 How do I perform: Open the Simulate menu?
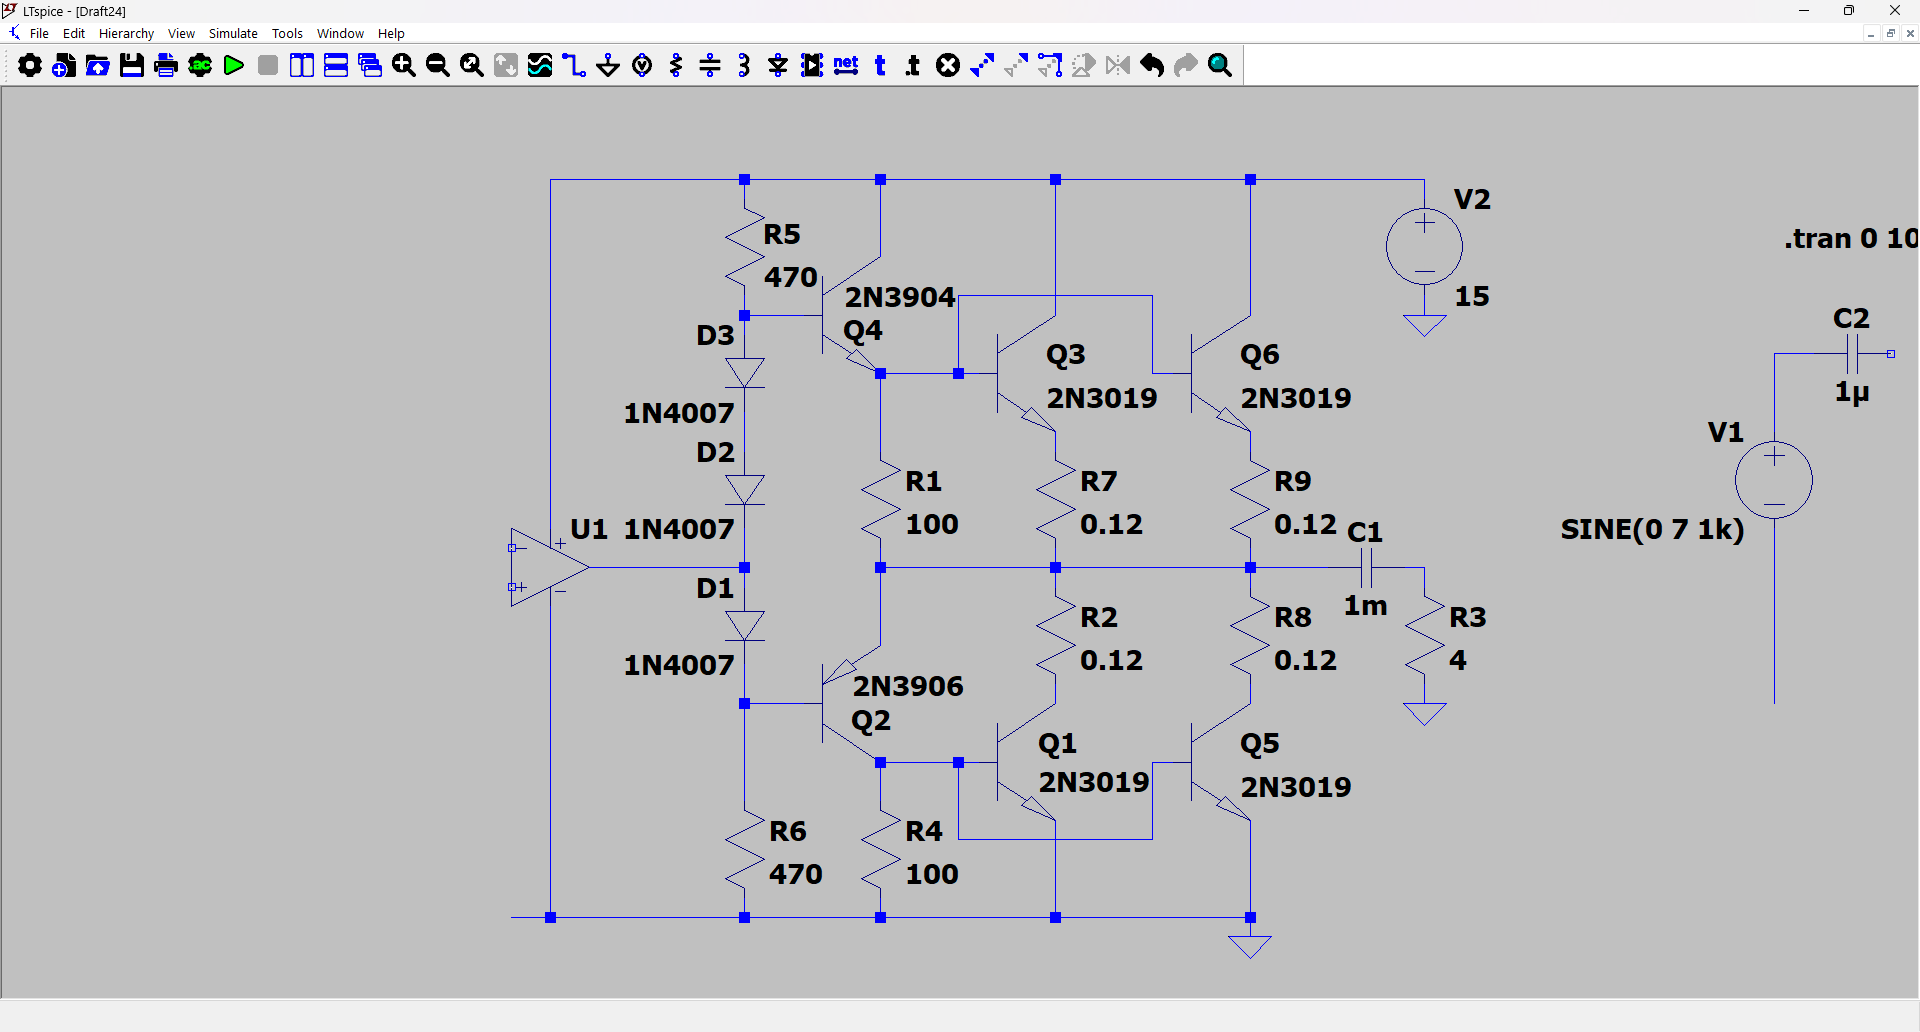tap(233, 33)
